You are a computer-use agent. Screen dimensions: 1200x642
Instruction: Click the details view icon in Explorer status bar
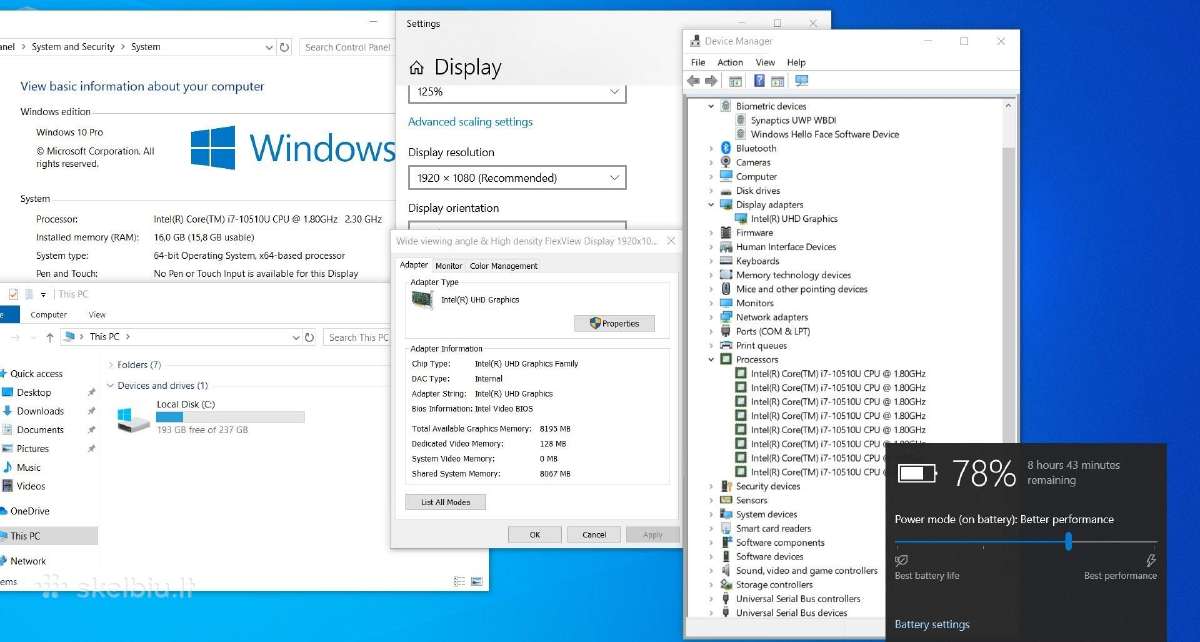pos(459,580)
